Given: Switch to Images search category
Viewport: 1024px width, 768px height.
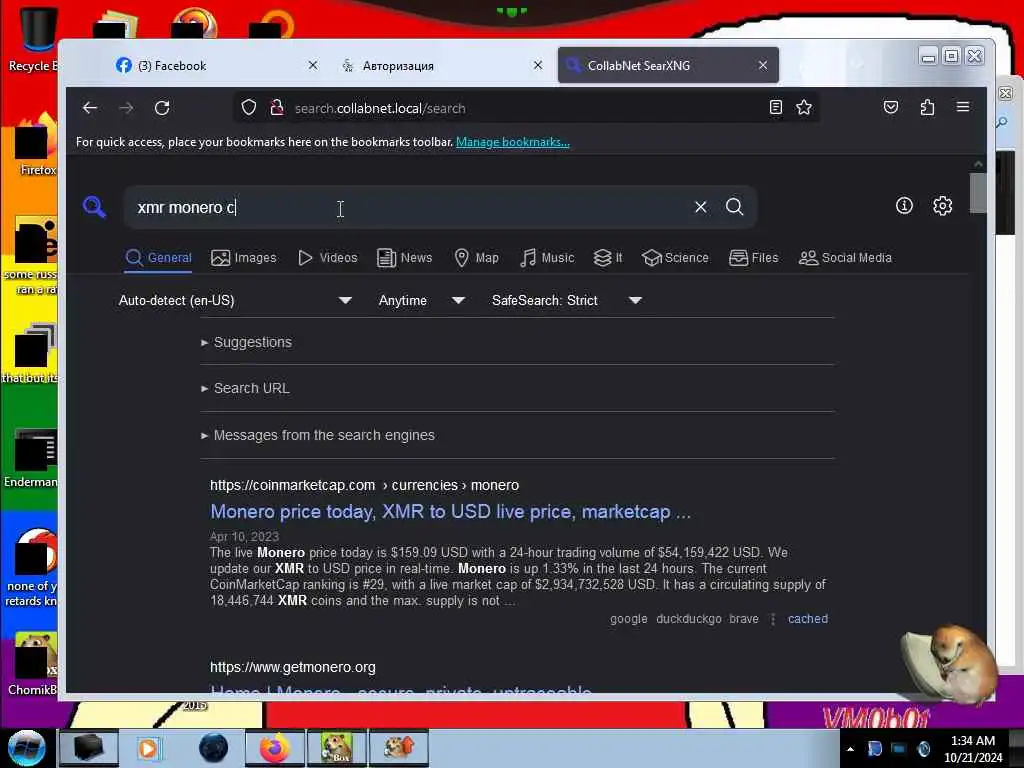Looking at the screenshot, I should tap(244, 258).
